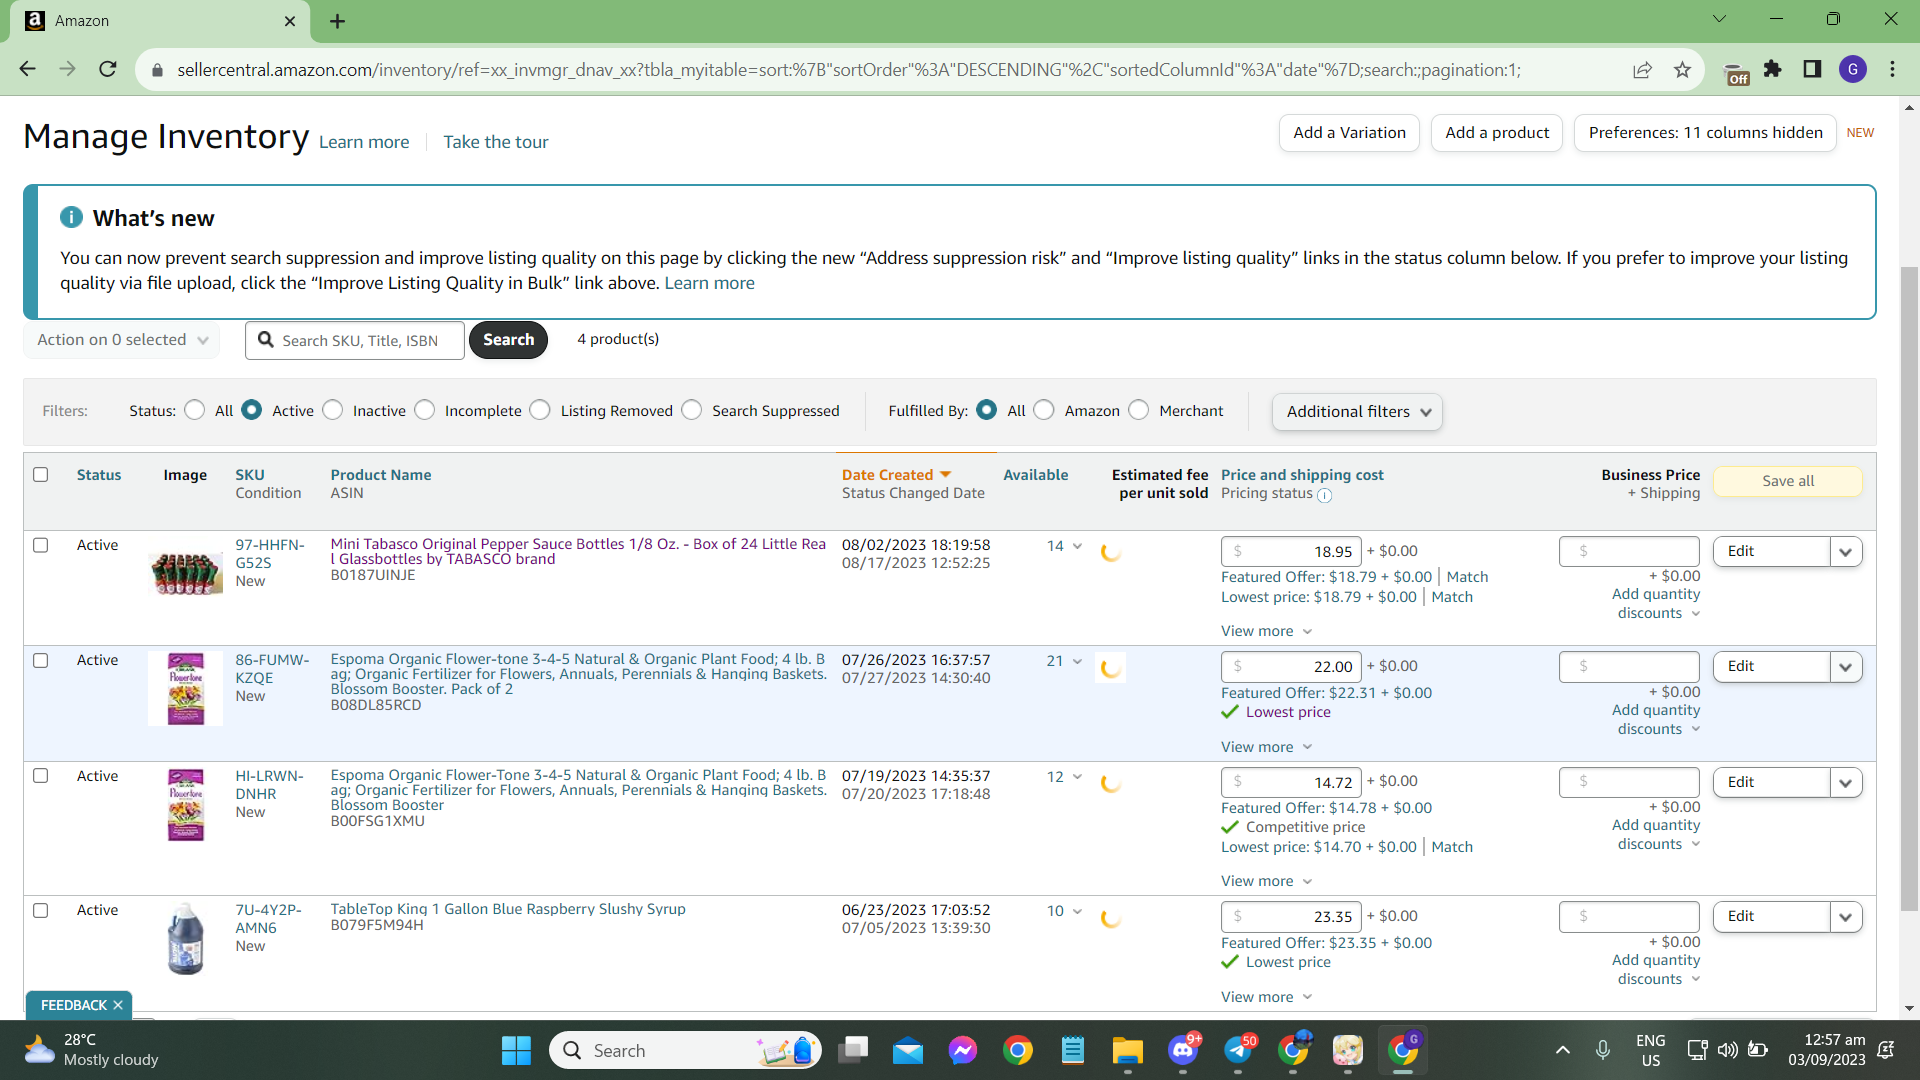Sort the table by Date Created

[896, 475]
